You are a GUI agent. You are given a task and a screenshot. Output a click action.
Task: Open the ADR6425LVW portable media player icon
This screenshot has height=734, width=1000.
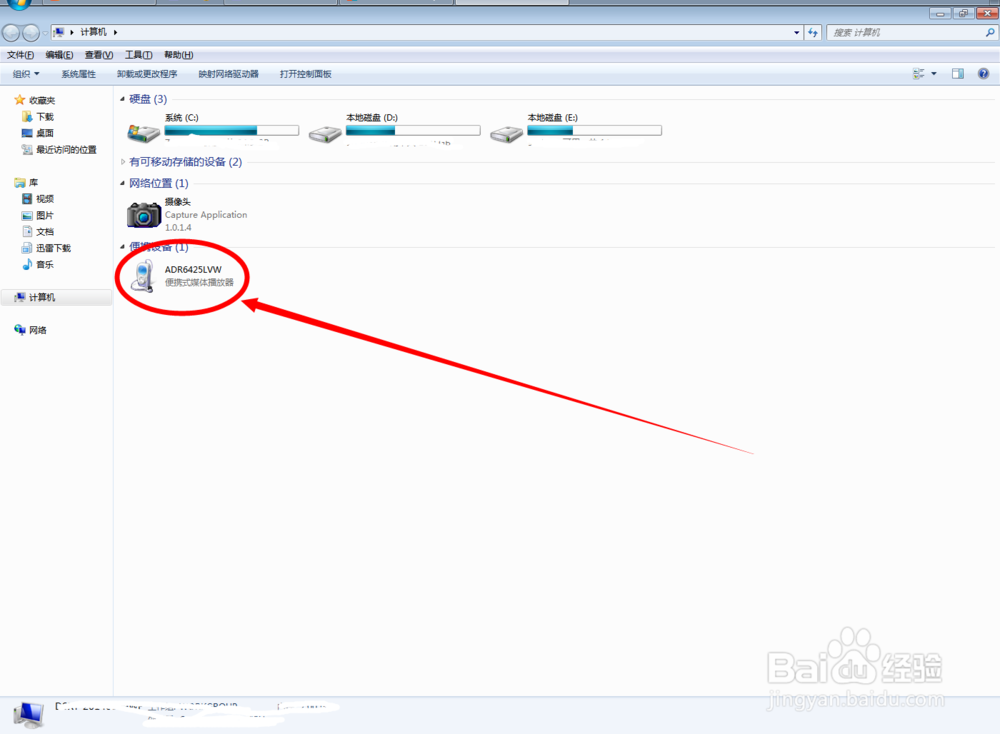click(x=143, y=276)
